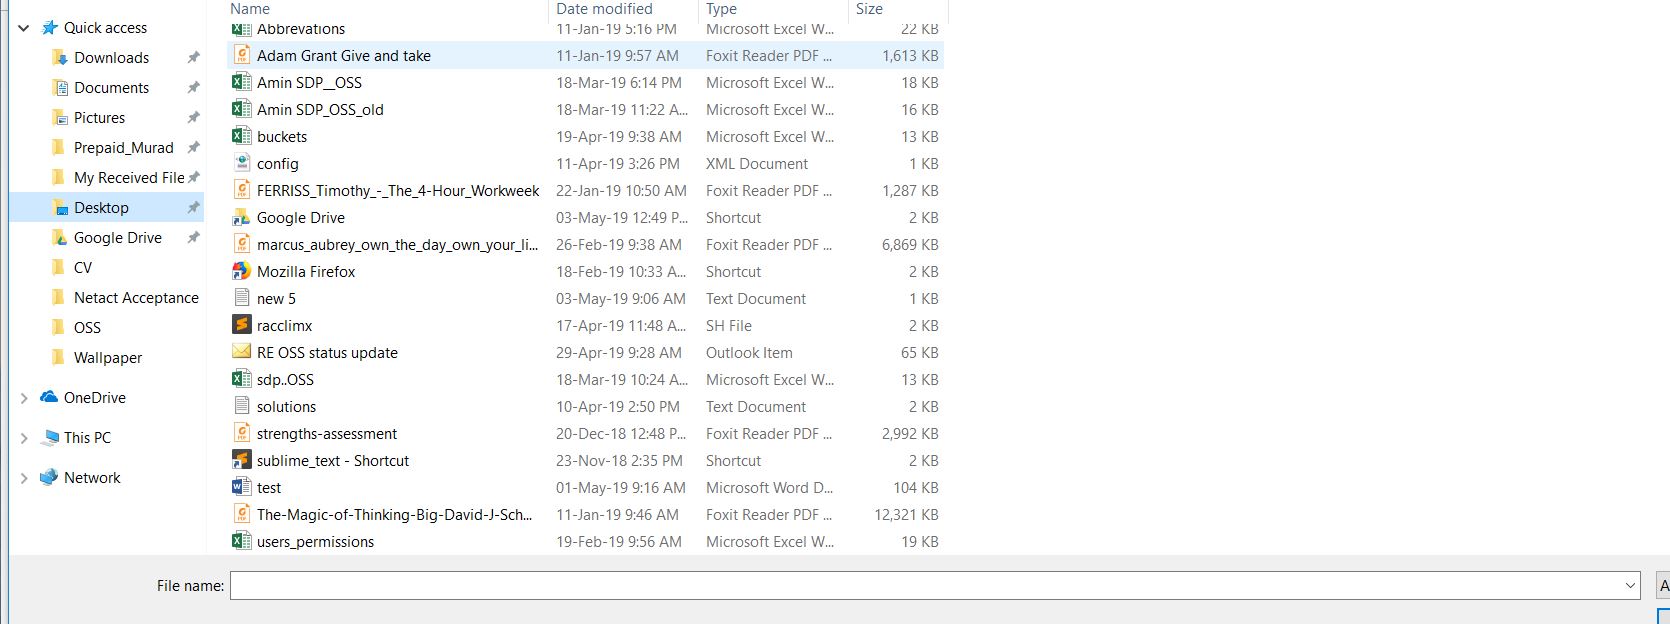
Task: Click the '01-May-19 9:16 AM' date cell
Action: (x=620, y=488)
